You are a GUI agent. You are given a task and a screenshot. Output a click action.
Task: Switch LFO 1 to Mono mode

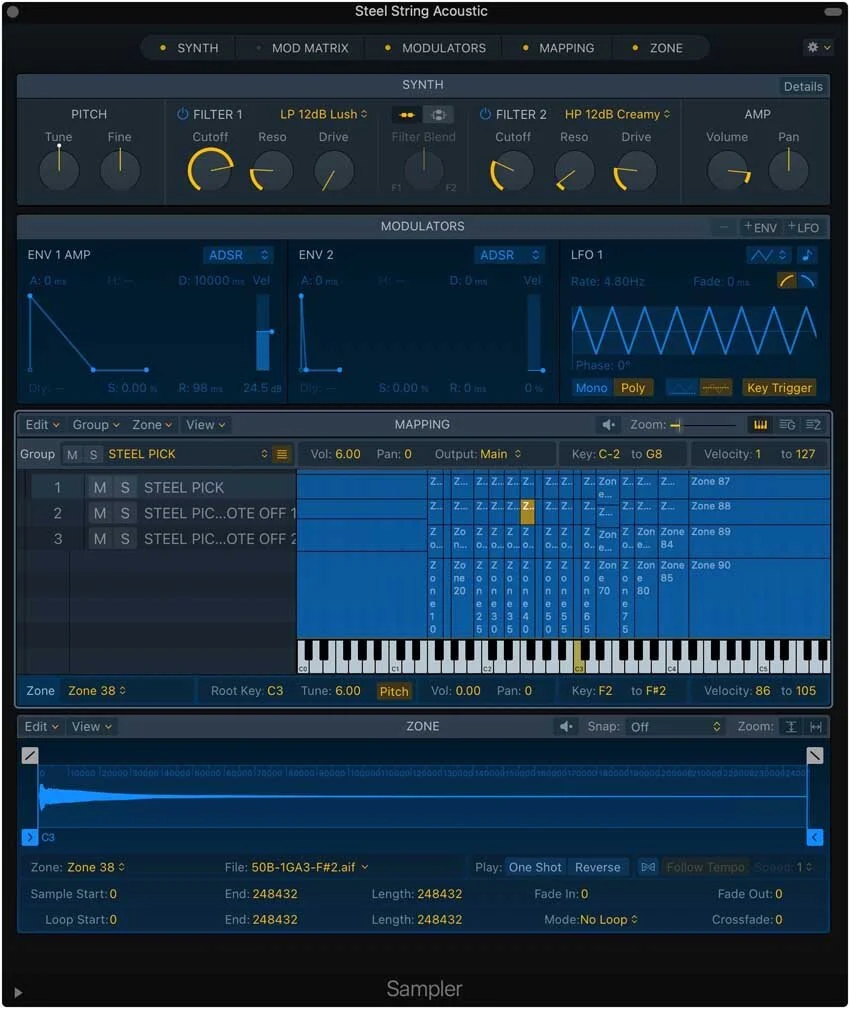591,387
